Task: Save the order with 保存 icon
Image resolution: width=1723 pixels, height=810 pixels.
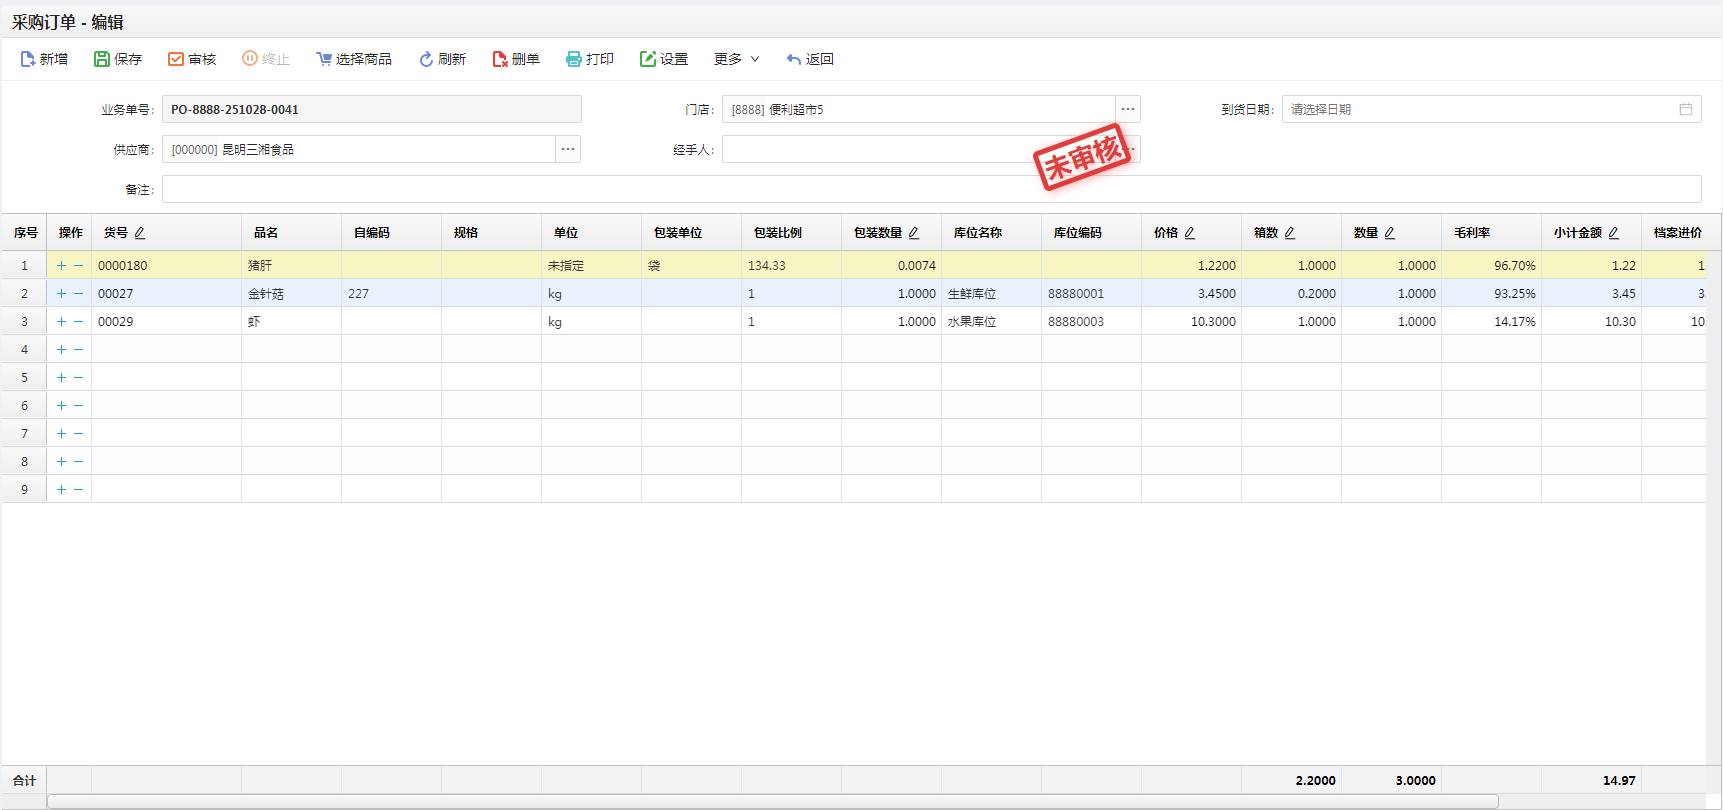Action: point(102,60)
